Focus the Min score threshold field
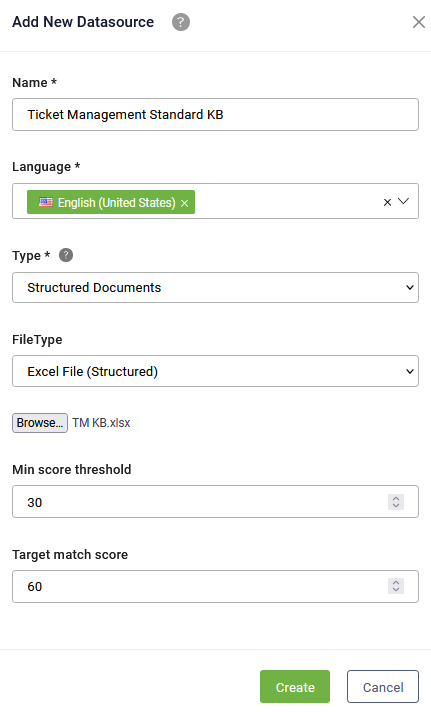This screenshot has width=431, height=713. 216,502
